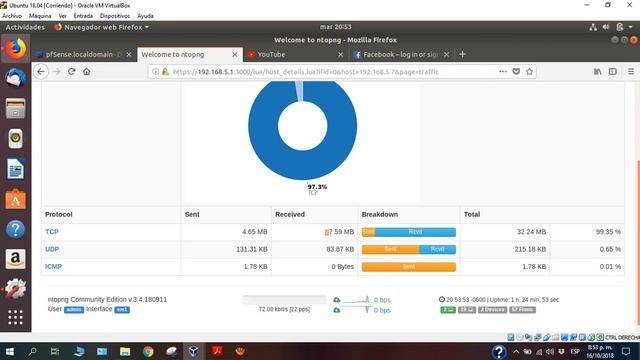
Task: Open ICMP protocol link
Action: click(53, 267)
